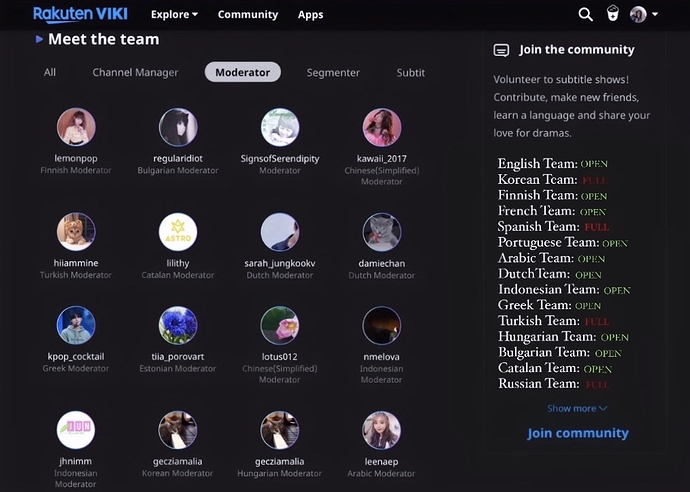The height and width of the screenshot is (492, 690).
Task: Click the damiechan username
Action: click(x=382, y=263)
